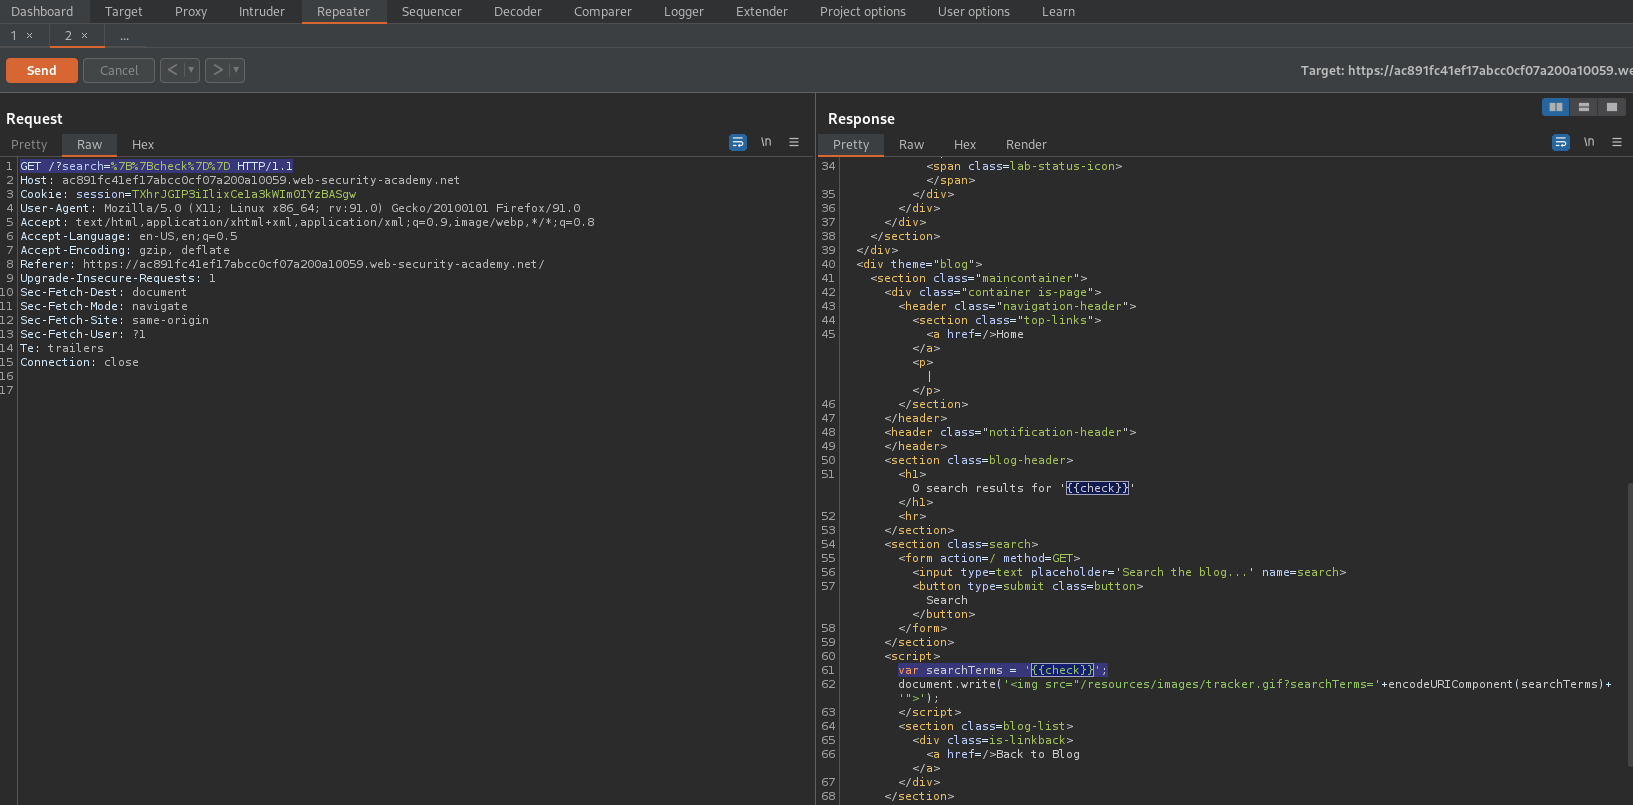The height and width of the screenshot is (805, 1633).
Task: Click the document.write line in response
Action: point(1255,685)
